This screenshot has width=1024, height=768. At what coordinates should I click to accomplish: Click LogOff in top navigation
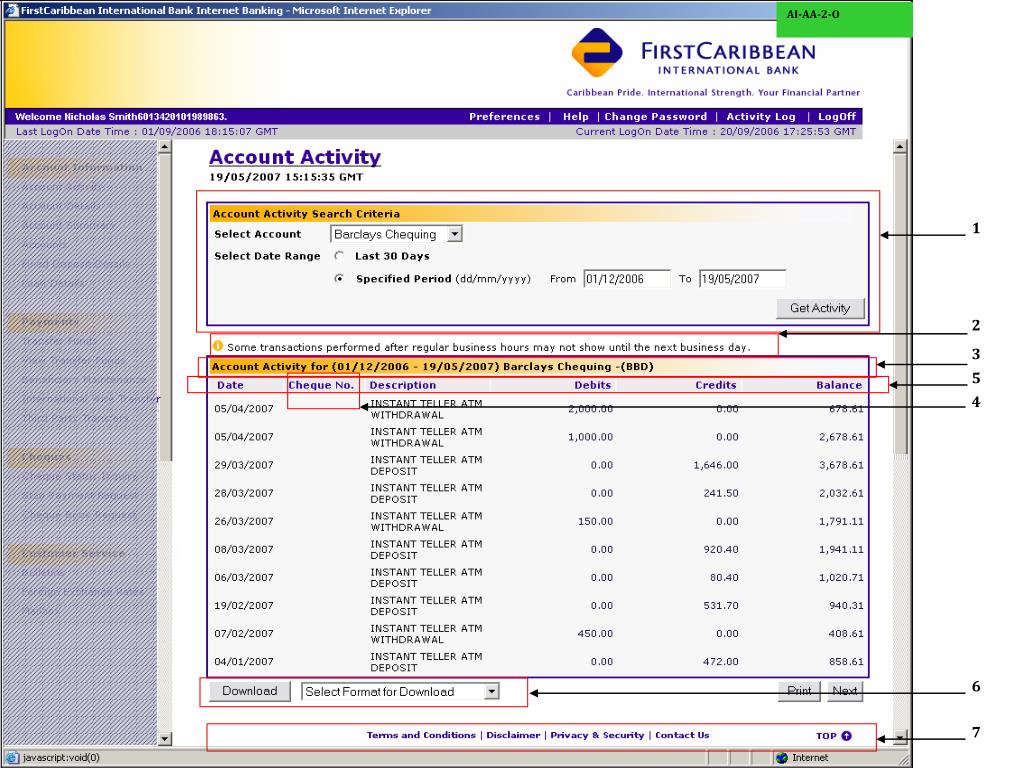(837, 116)
